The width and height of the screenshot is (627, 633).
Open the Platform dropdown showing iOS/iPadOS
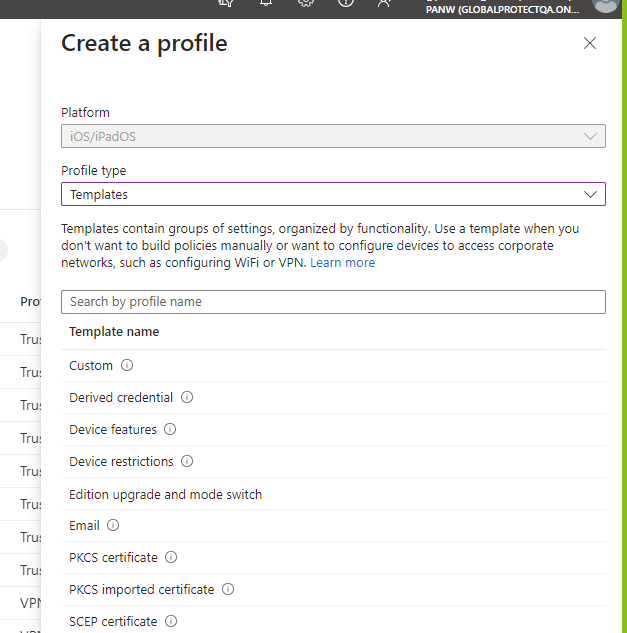333,136
